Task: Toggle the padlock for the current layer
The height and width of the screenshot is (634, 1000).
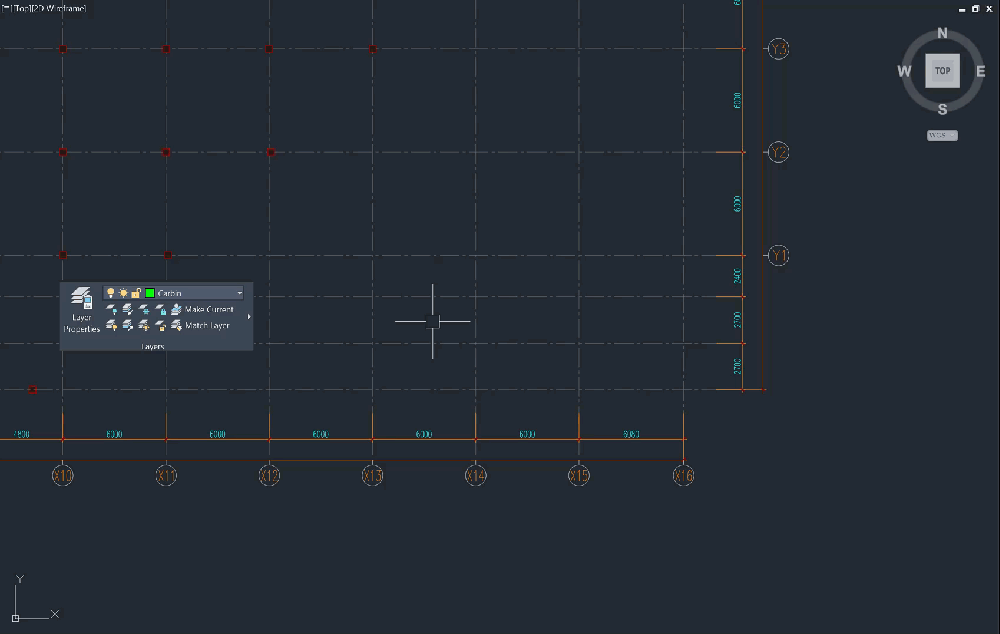Action: coord(136,293)
